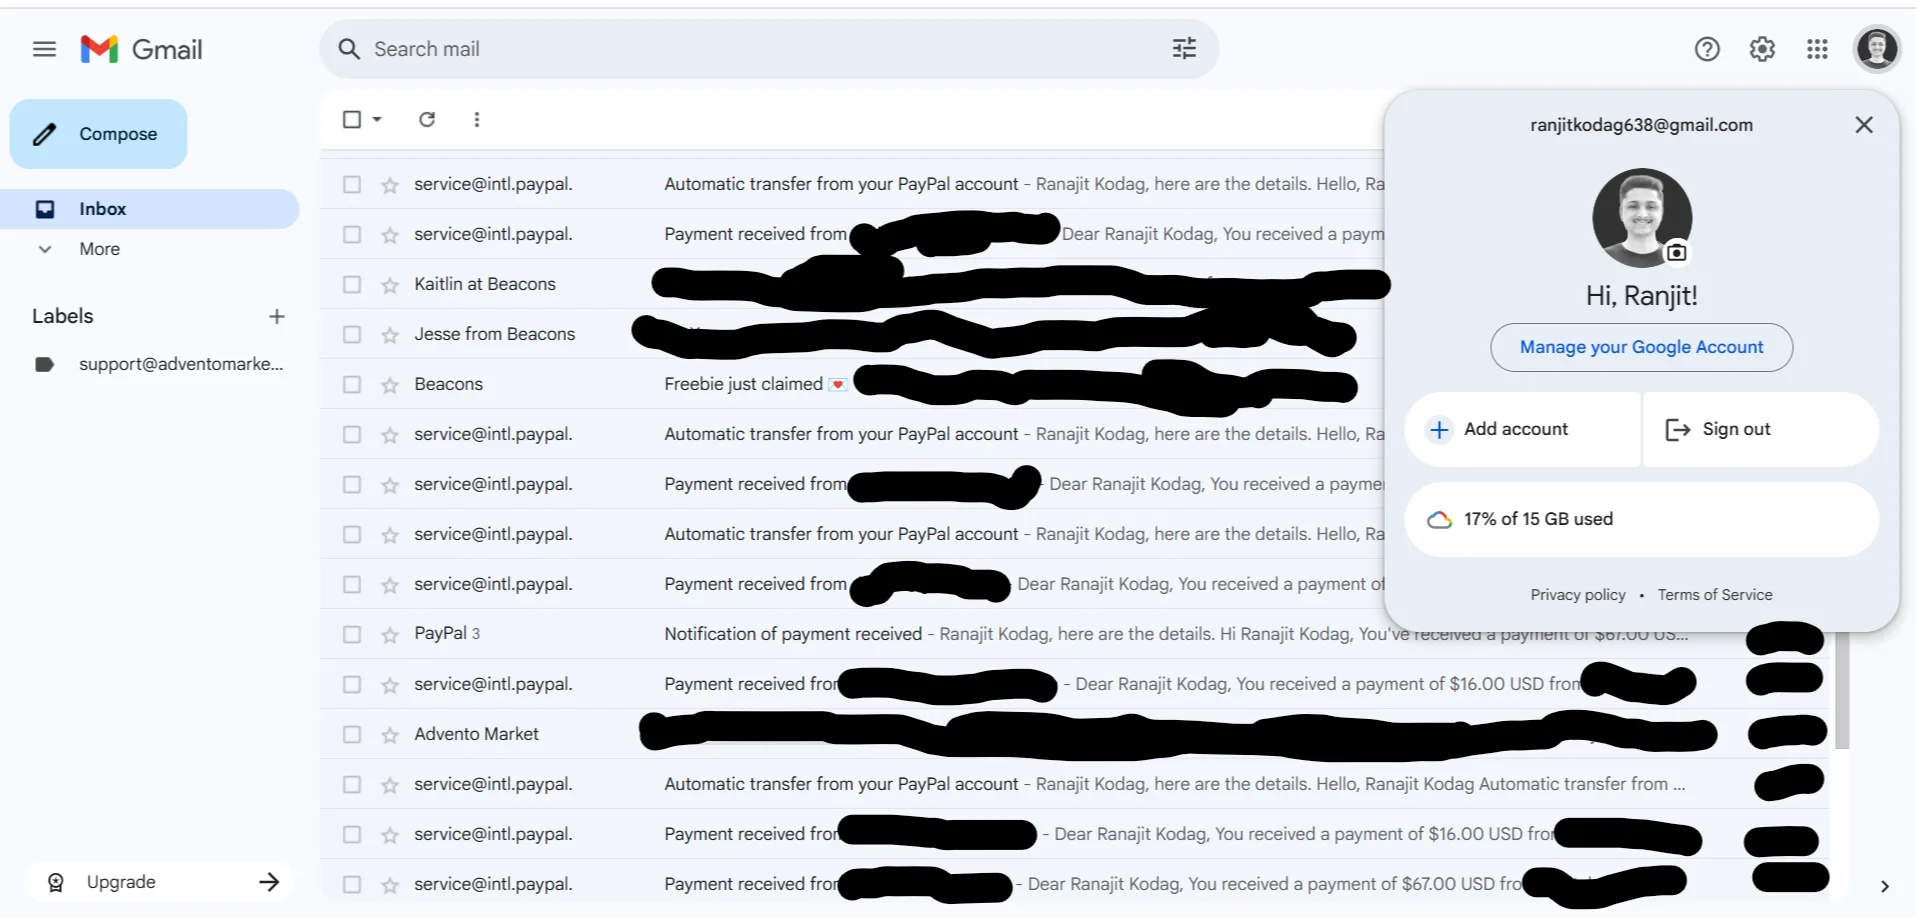This screenshot has height=918, width=1917.
Task: Open the Terms of Service link
Action: 1715,595
